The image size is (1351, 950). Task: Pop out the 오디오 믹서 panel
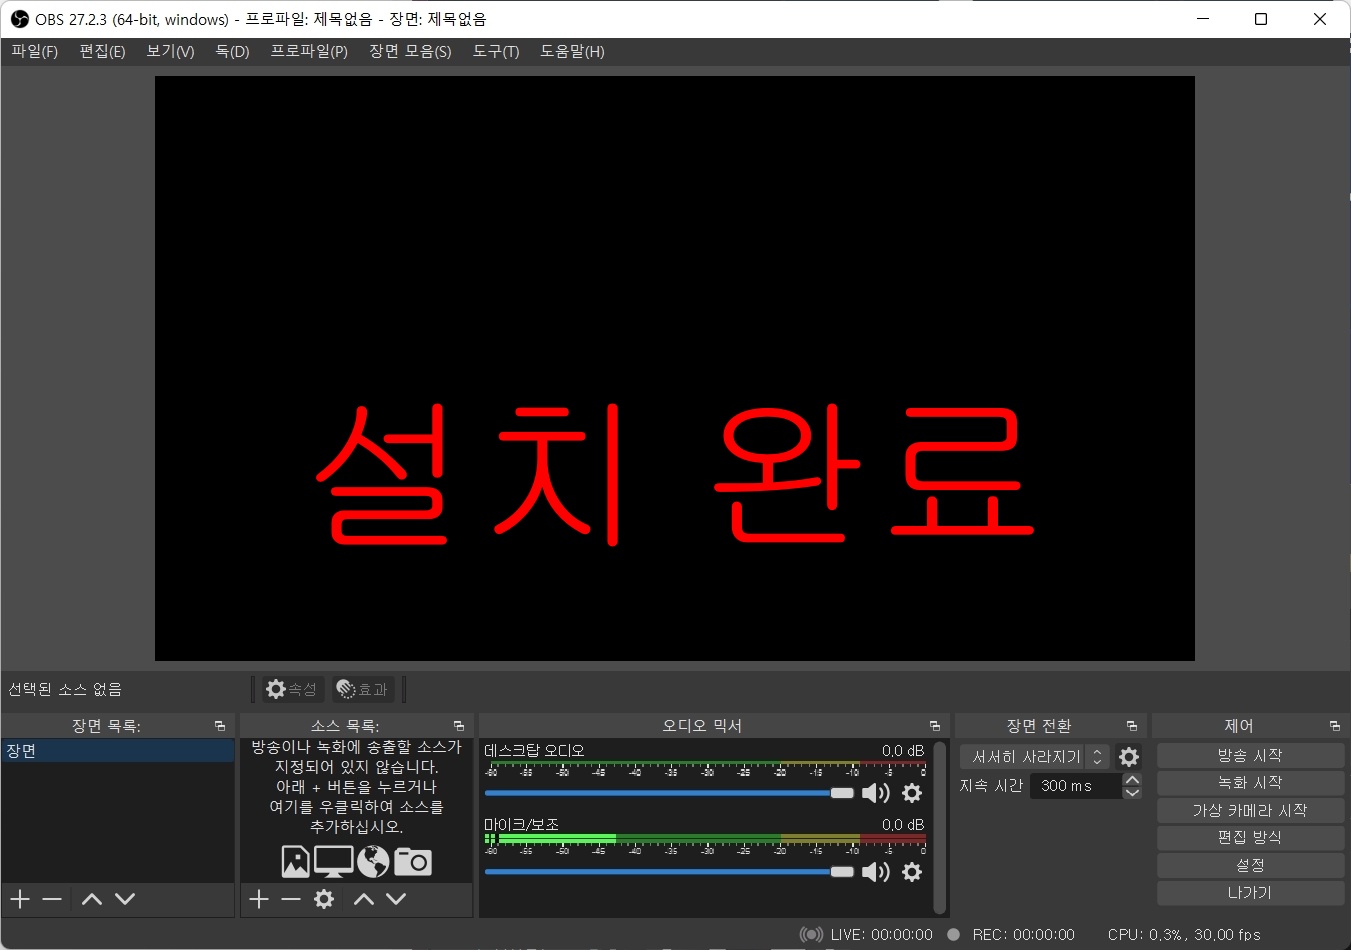coord(934,725)
